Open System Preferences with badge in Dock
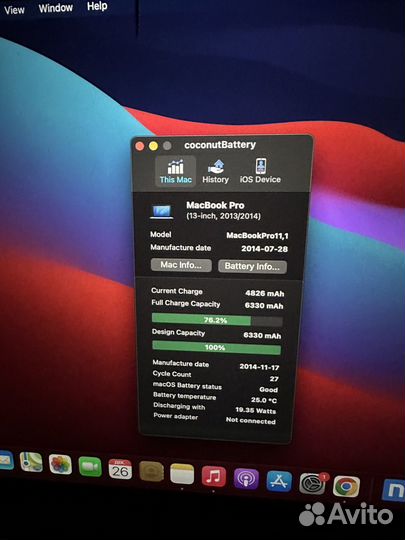The image size is (405, 540). pos(312,484)
